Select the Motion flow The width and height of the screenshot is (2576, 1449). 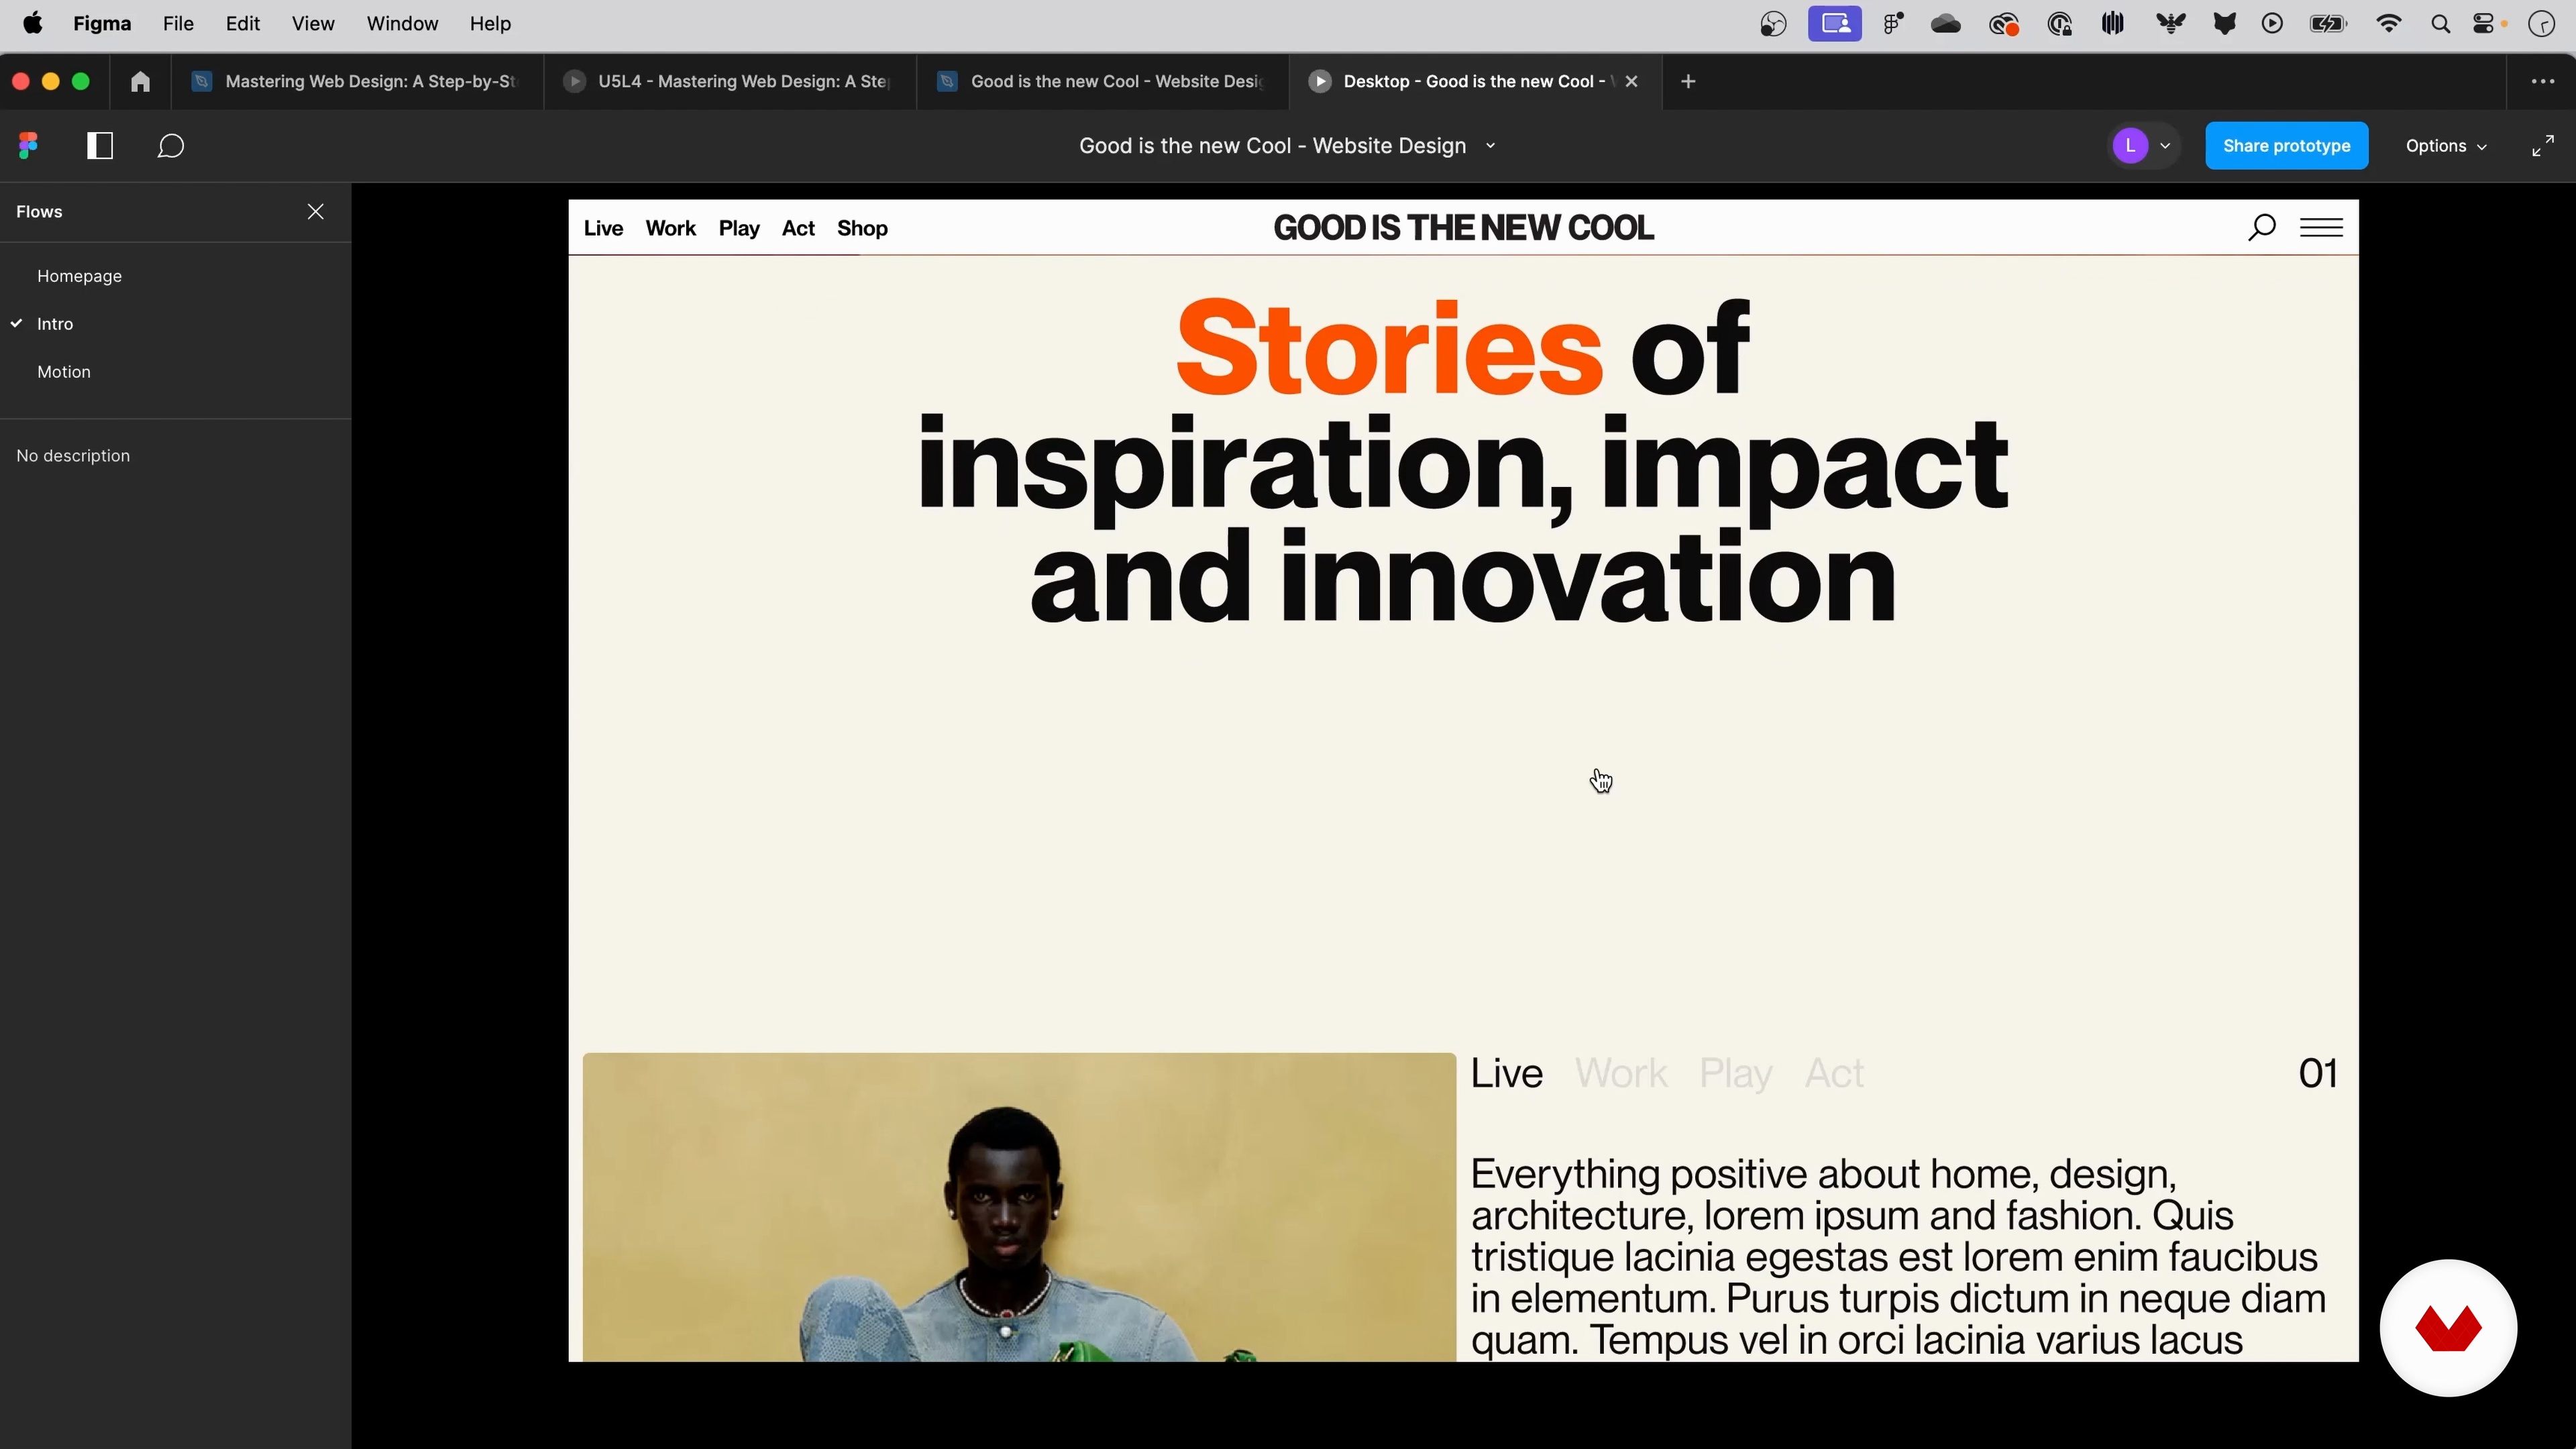click(64, 372)
